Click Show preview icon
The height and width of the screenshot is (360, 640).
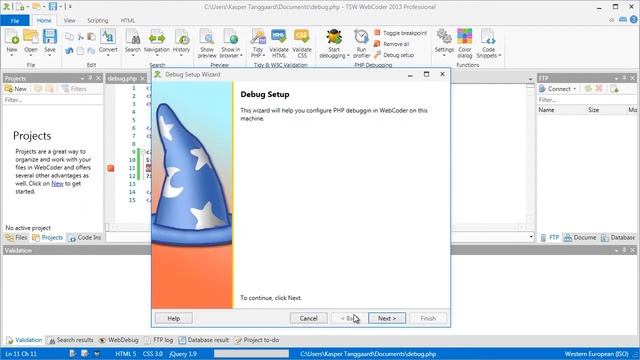point(207,43)
